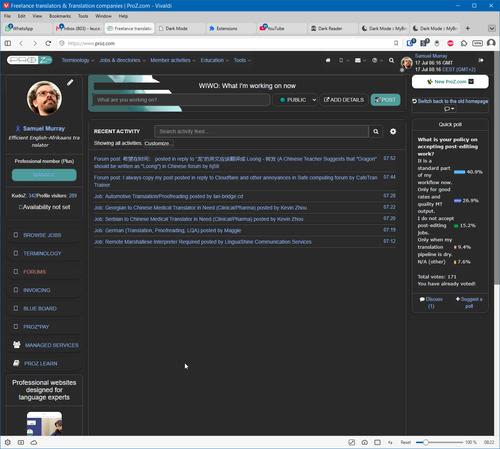The height and width of the screenshot is (449, 500).
Task: Open activity feed settings gear
Action: coord(393,131)
